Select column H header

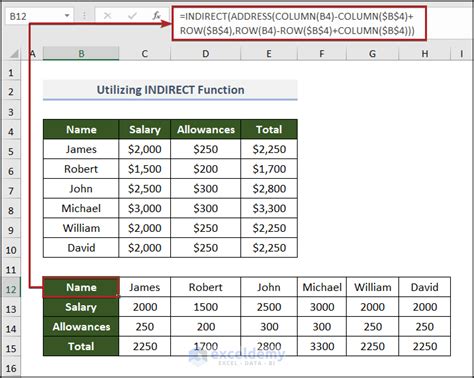425,54
